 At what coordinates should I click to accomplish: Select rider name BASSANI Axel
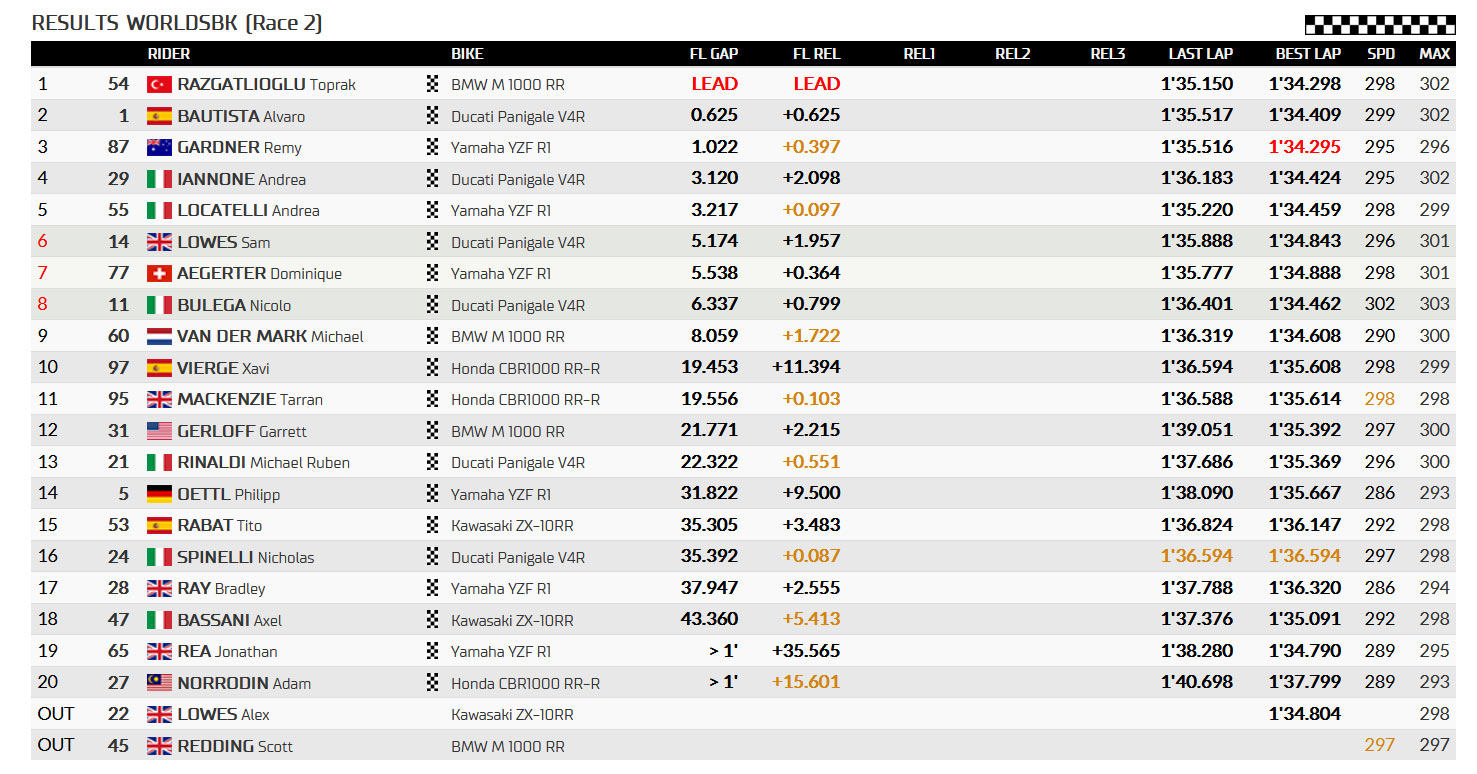229,620
